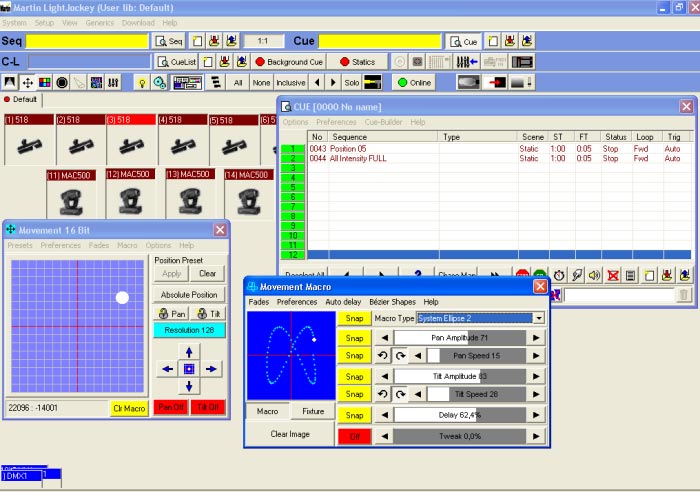This screenshot has height=492, width=700.
Task: Open the Intensity shutter tool icon
Action: click(10, 83)
